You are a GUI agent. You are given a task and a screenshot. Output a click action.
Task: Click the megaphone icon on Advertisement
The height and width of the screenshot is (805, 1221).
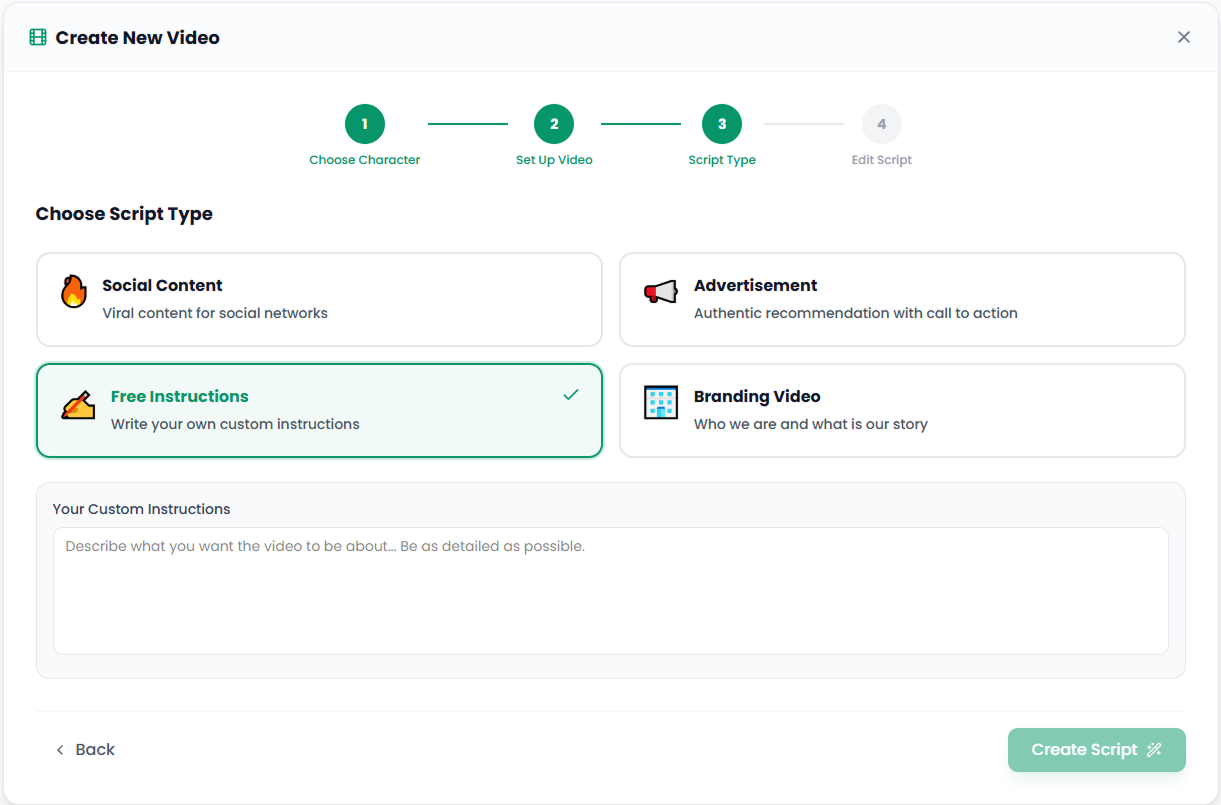661,292
